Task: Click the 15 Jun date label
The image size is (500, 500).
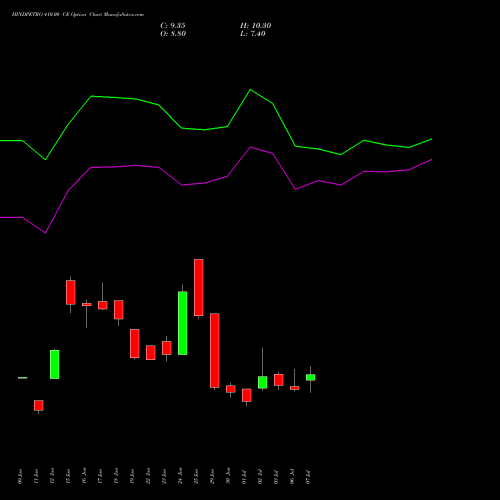Action: pyautogui.click(x=68, y=476)
